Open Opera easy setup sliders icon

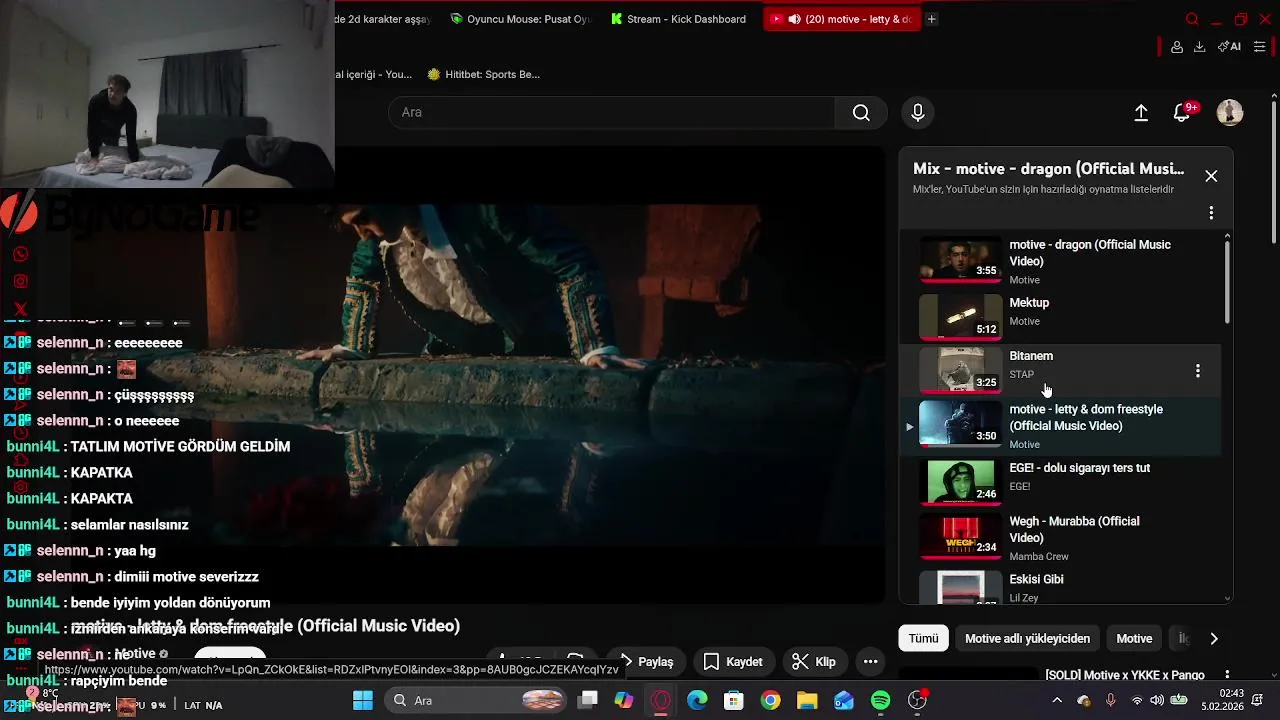tap(1260, 47)
